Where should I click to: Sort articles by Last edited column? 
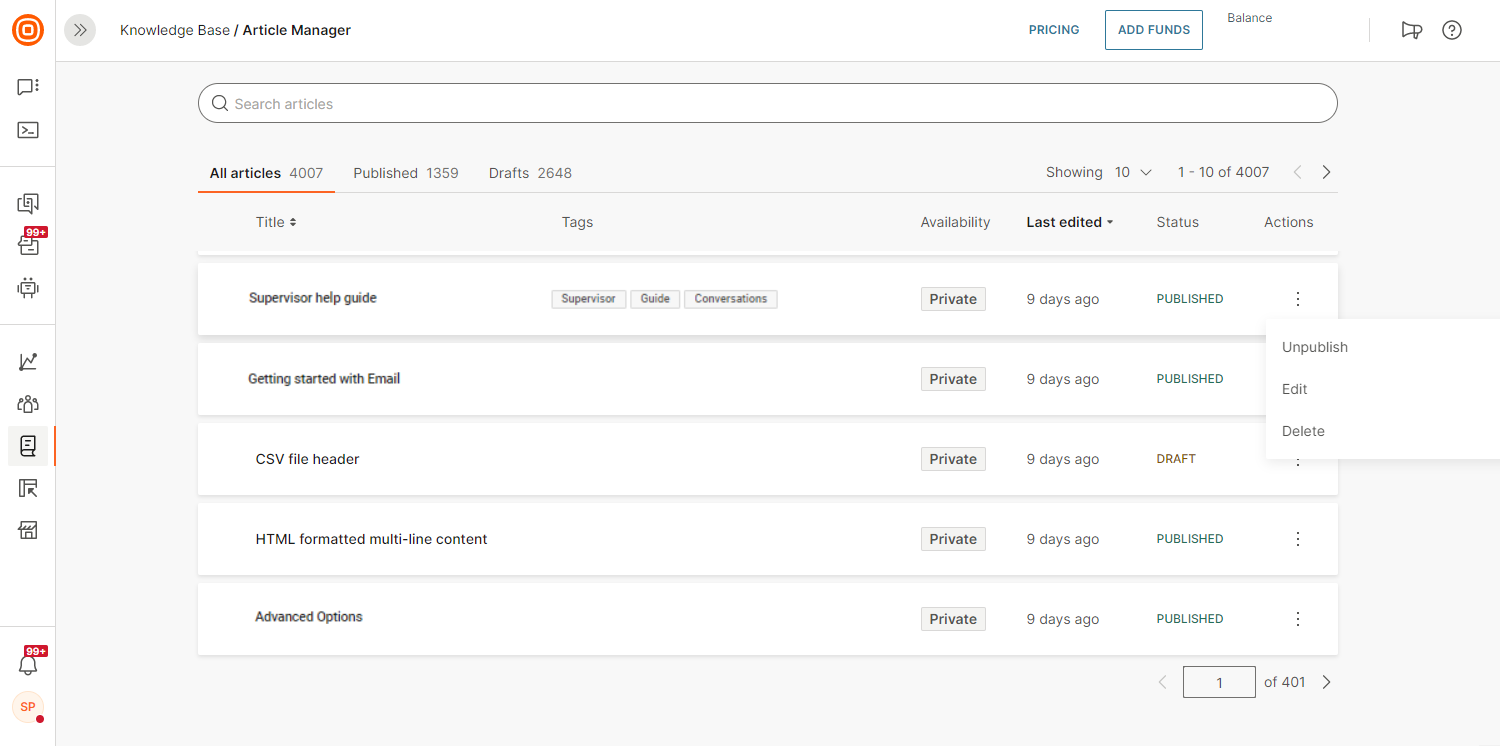(x=1069, y=222)
